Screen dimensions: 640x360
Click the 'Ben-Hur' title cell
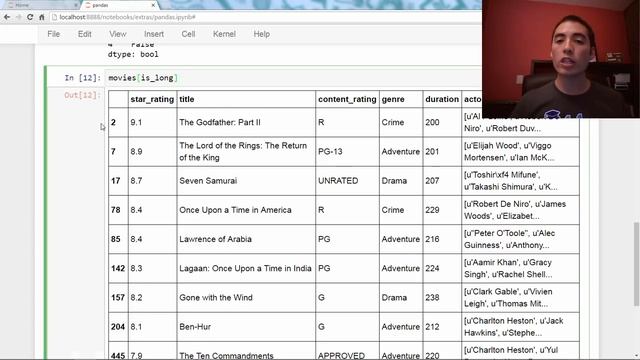coord(246,327)
